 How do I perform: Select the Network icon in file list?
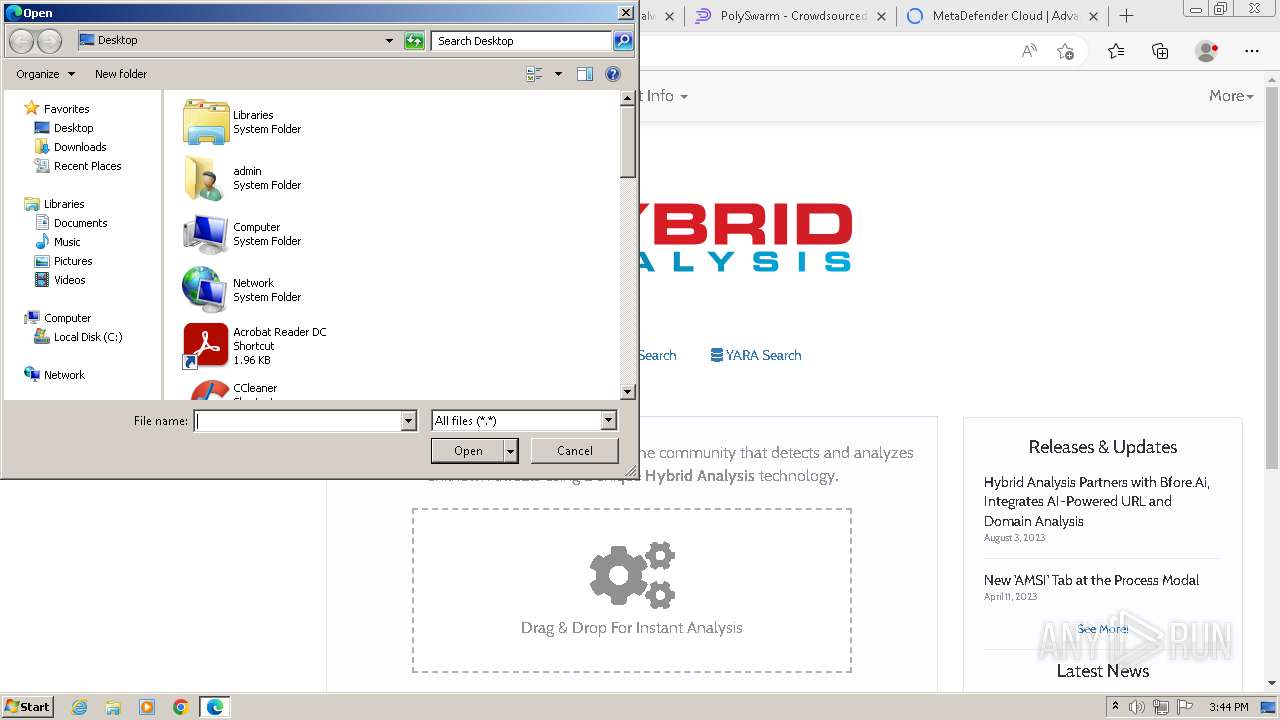[x=206, y=290]
